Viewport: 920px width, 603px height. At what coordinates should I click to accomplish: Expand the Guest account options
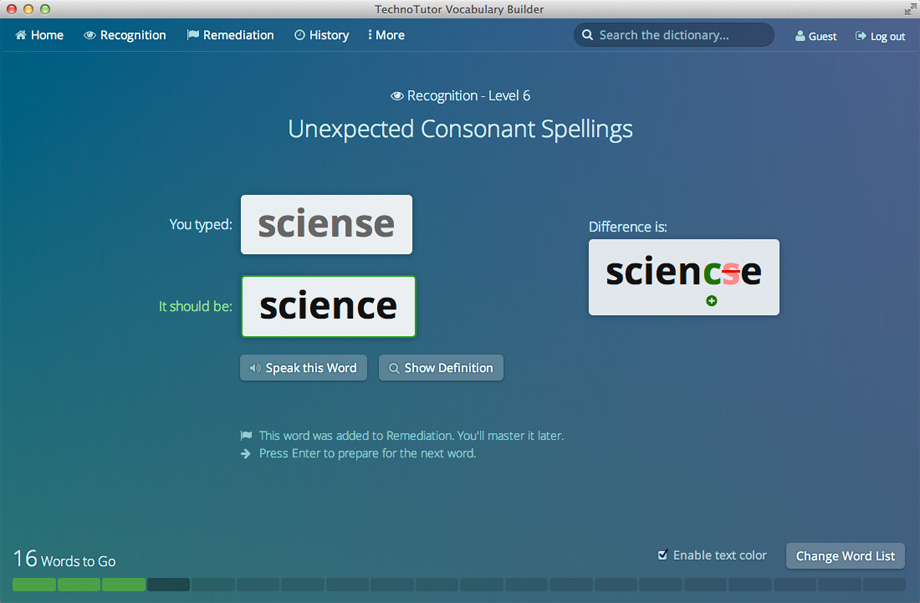[x=815, y=36]
